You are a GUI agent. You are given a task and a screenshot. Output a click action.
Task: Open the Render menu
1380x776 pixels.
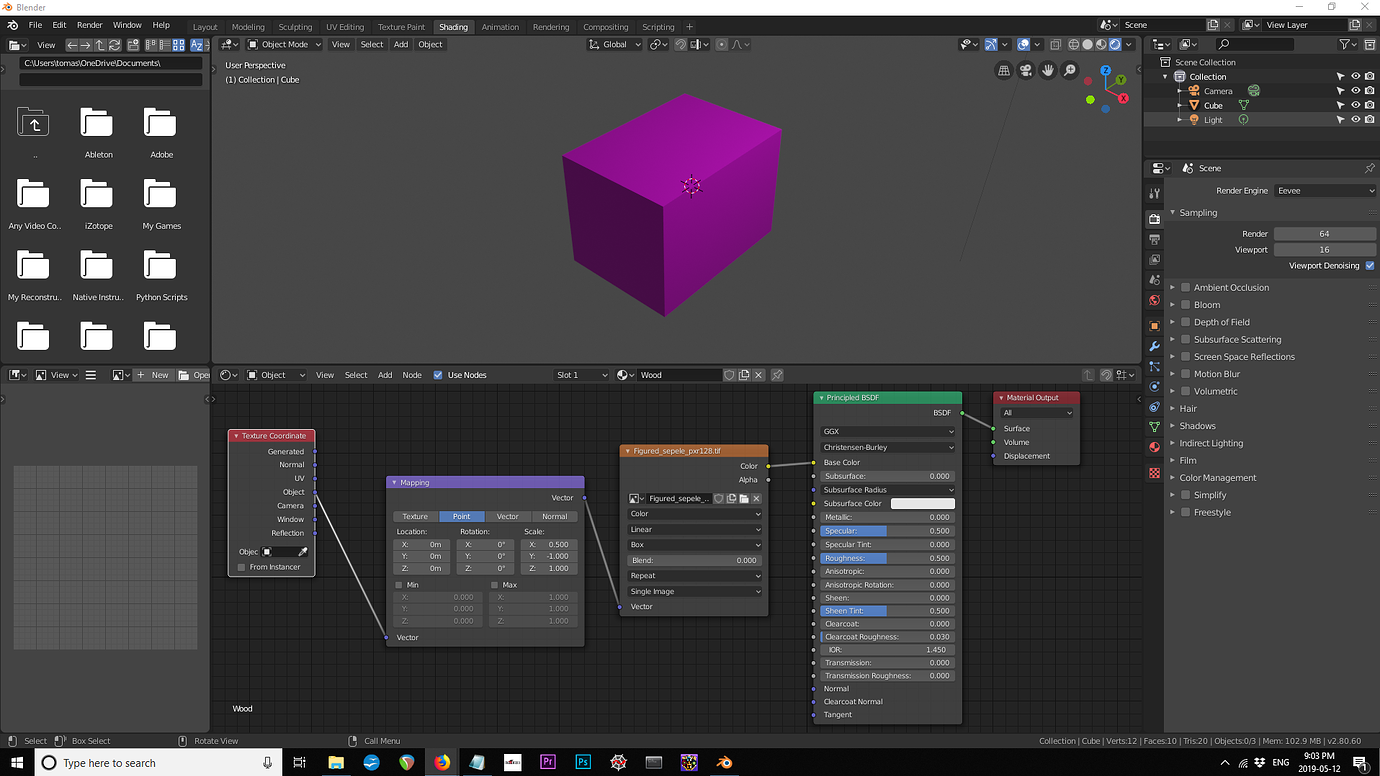(x=90, y=24)
